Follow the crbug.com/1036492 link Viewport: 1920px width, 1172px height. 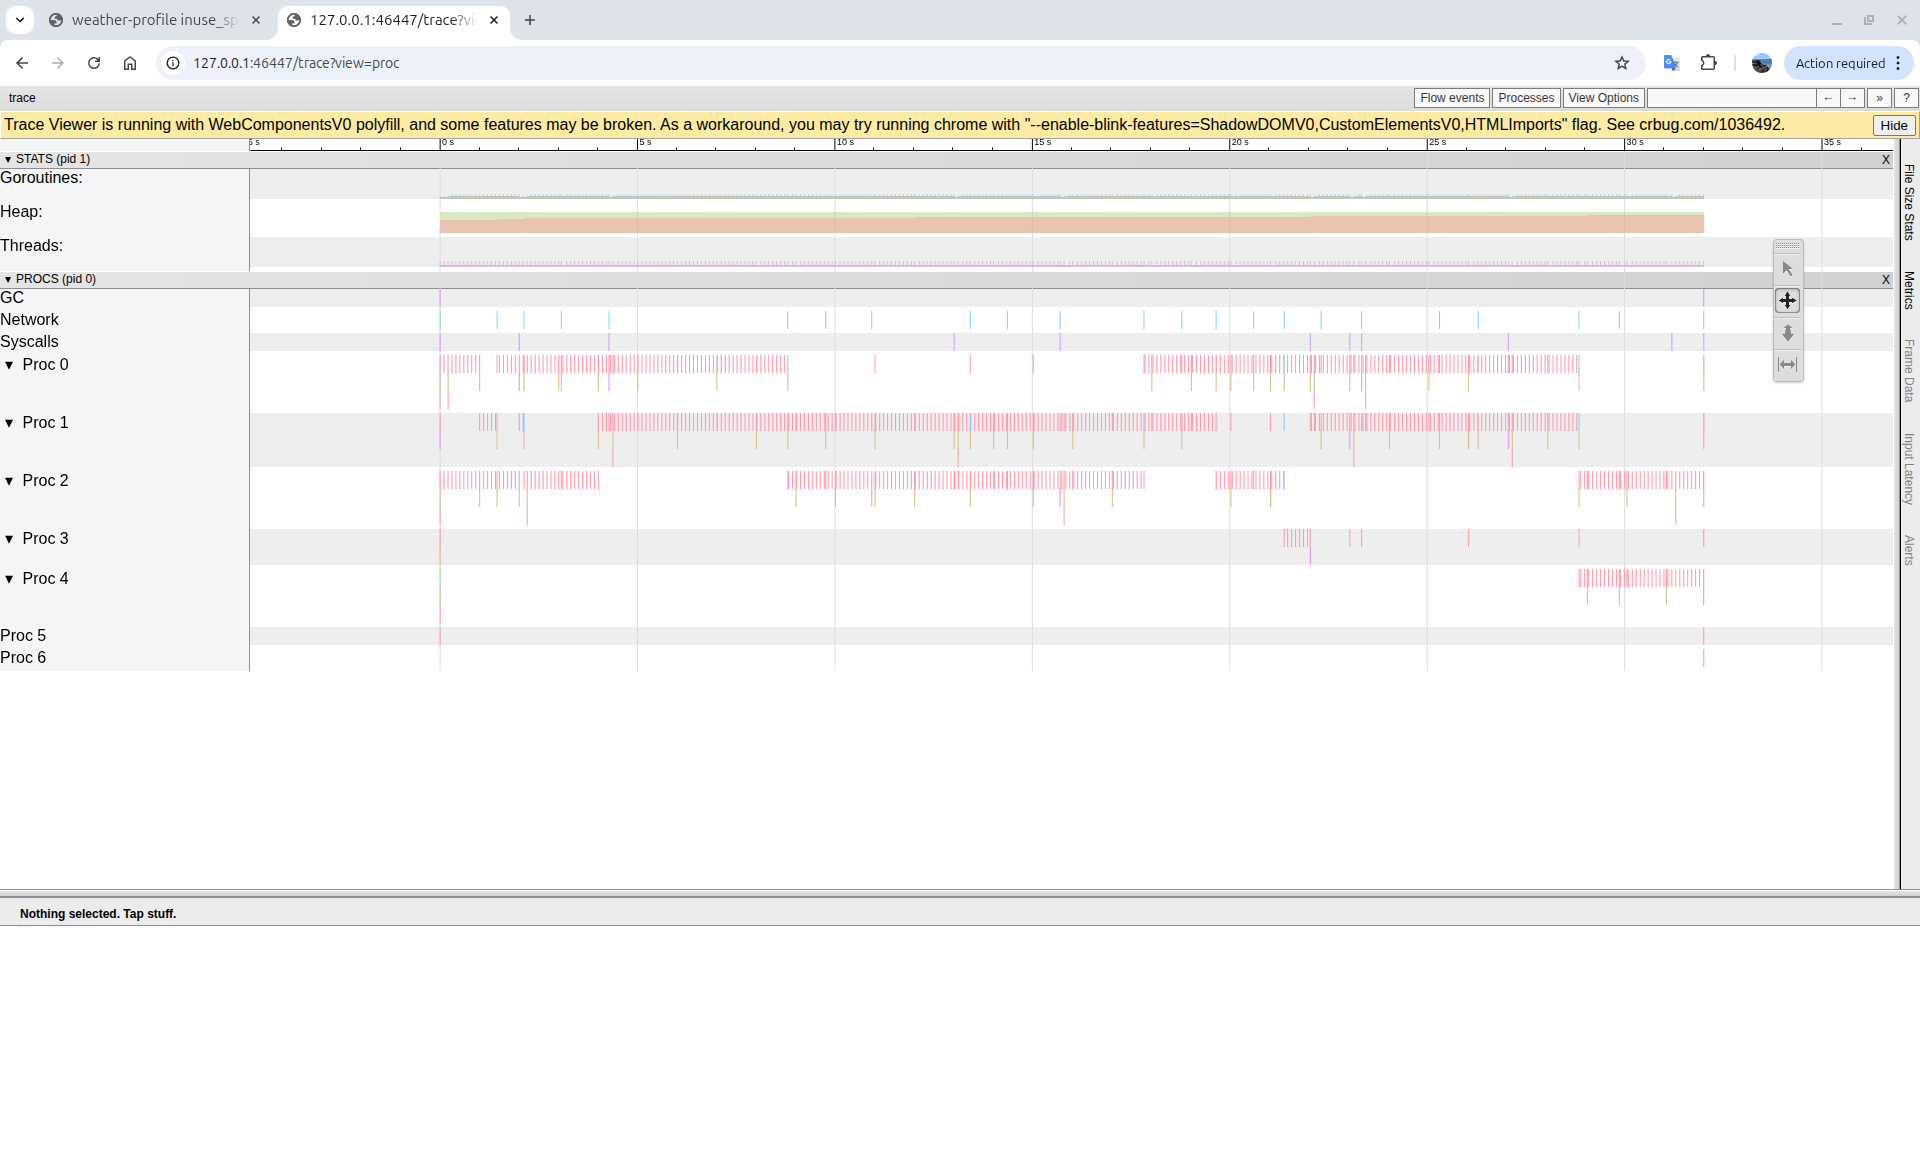click(x=1711, y=124)
